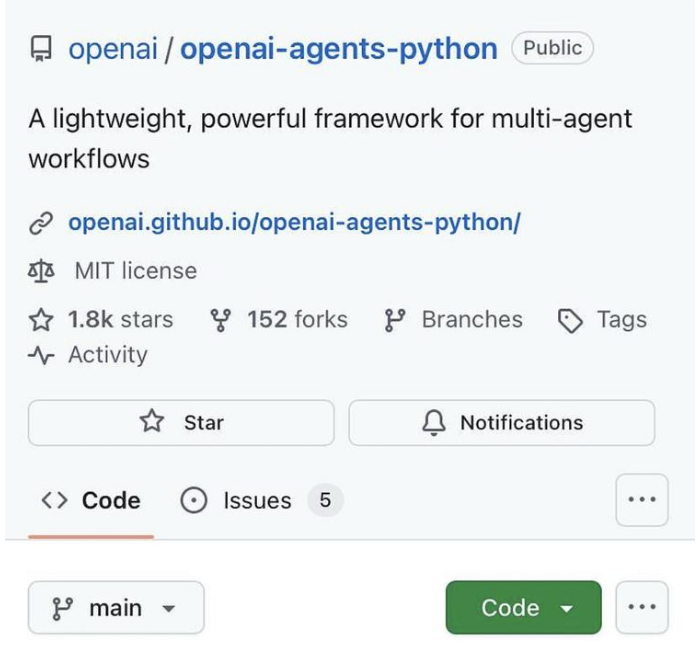
Task: Click the Tags label icon
Action: click(x=570, y=320)
